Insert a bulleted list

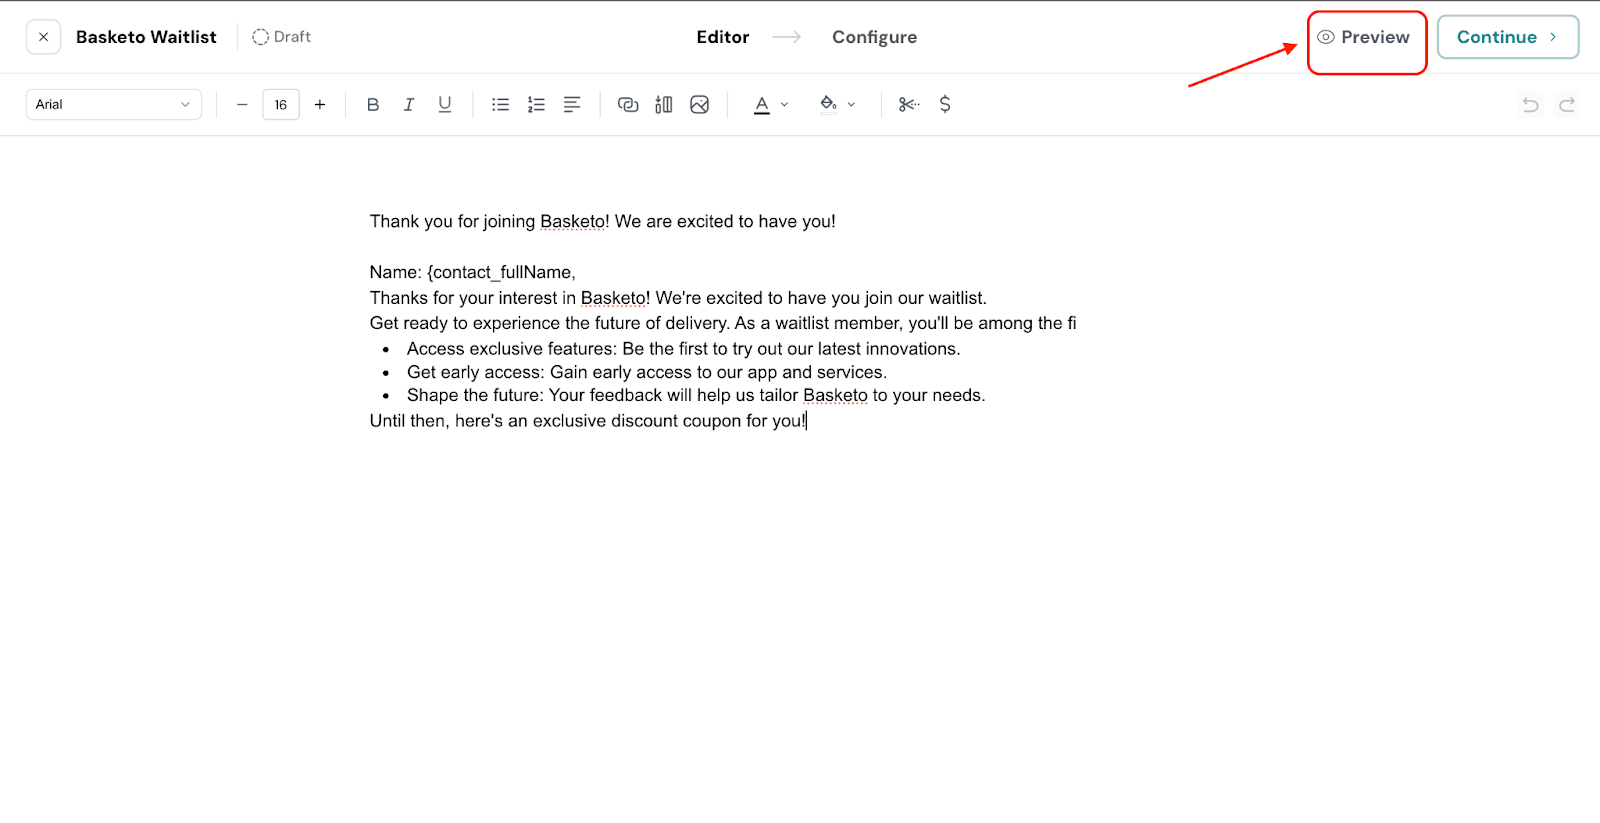point(501,104)
